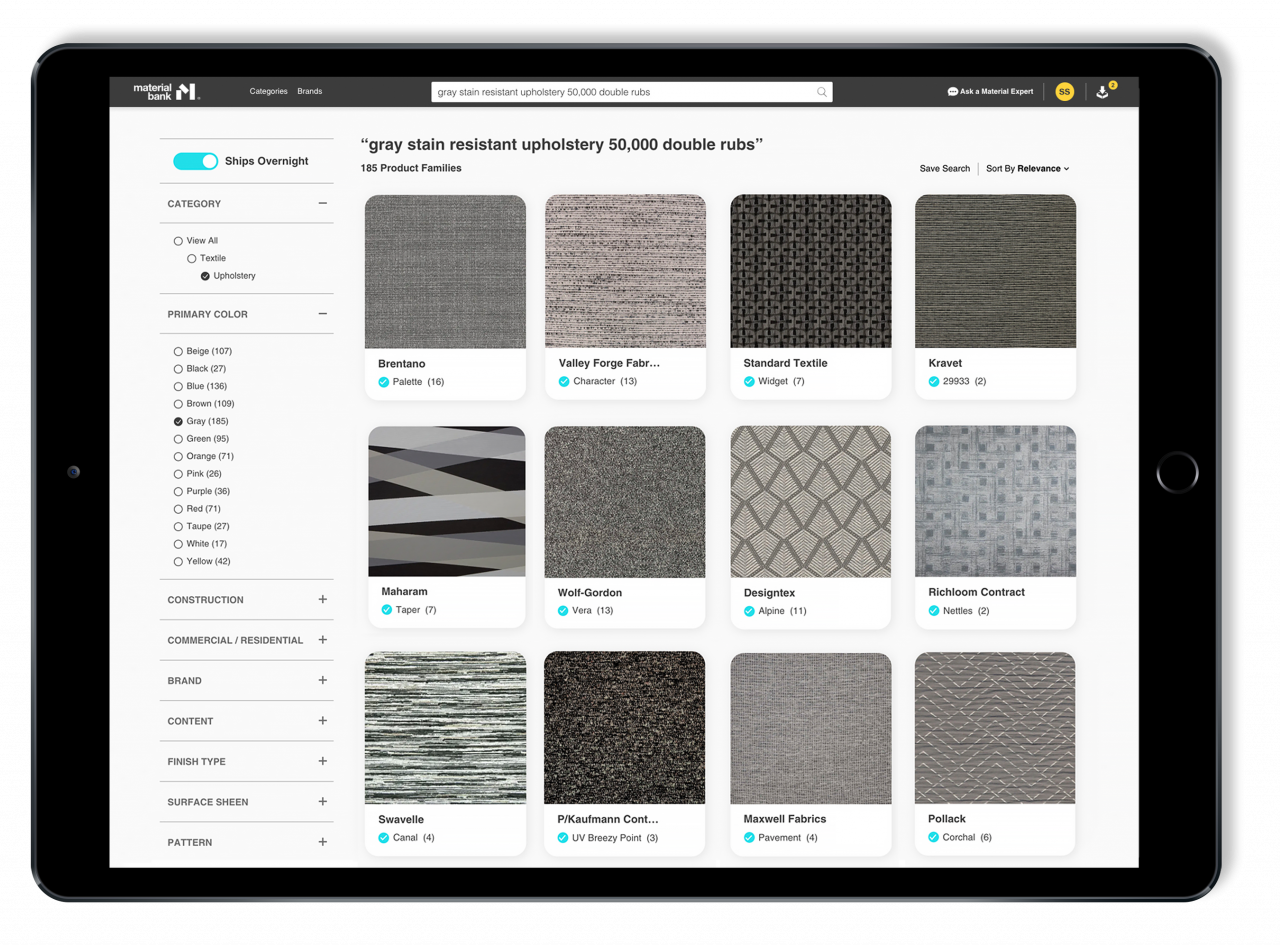This screenshot has width=1280, height=945.
Task: Click the checkmark icon beside Taper
Action: point(387,610)
